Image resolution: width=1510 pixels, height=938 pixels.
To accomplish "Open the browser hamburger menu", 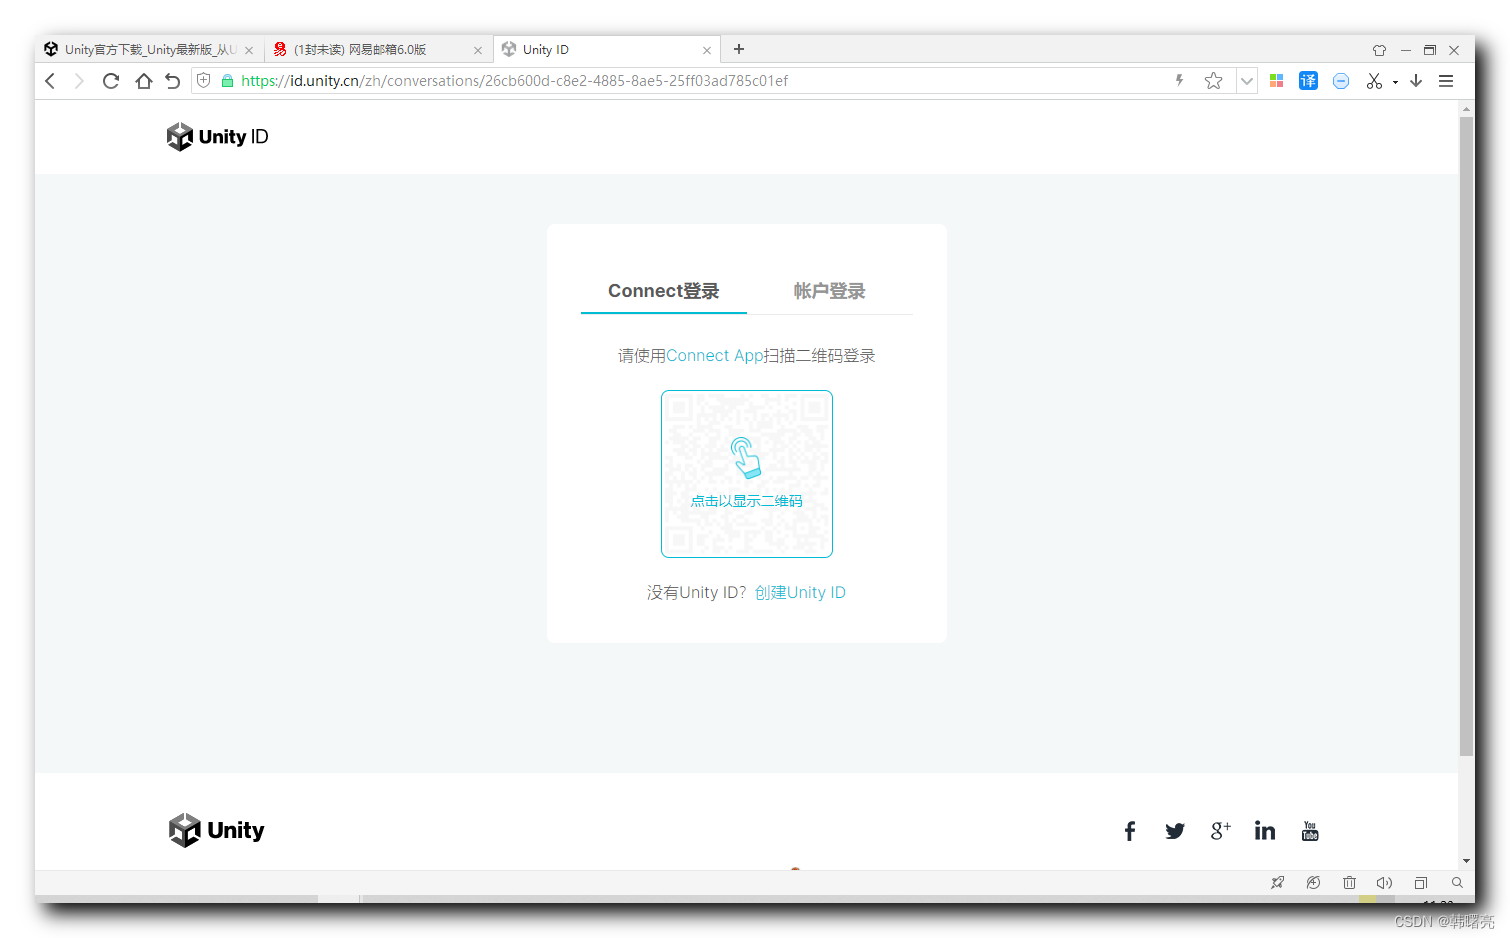I will tap(1446, 81).
